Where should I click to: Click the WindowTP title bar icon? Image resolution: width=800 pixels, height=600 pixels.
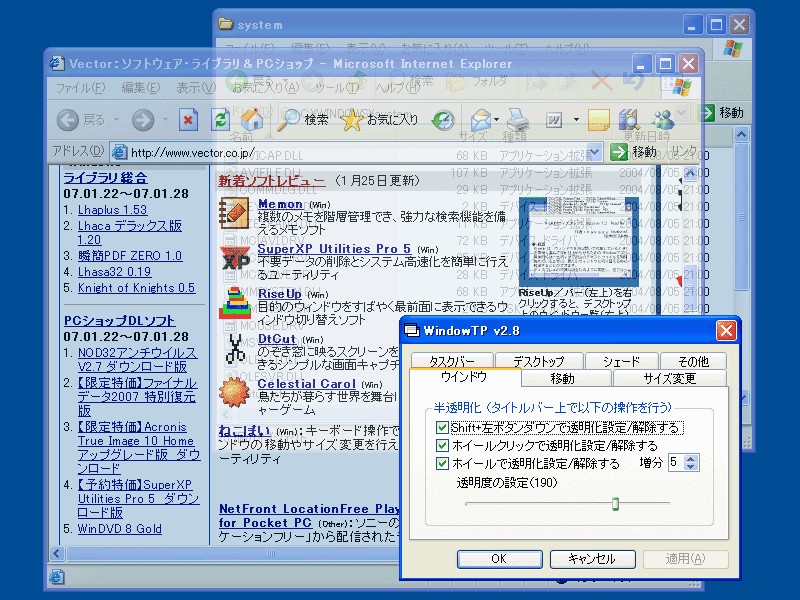(412, 331)
